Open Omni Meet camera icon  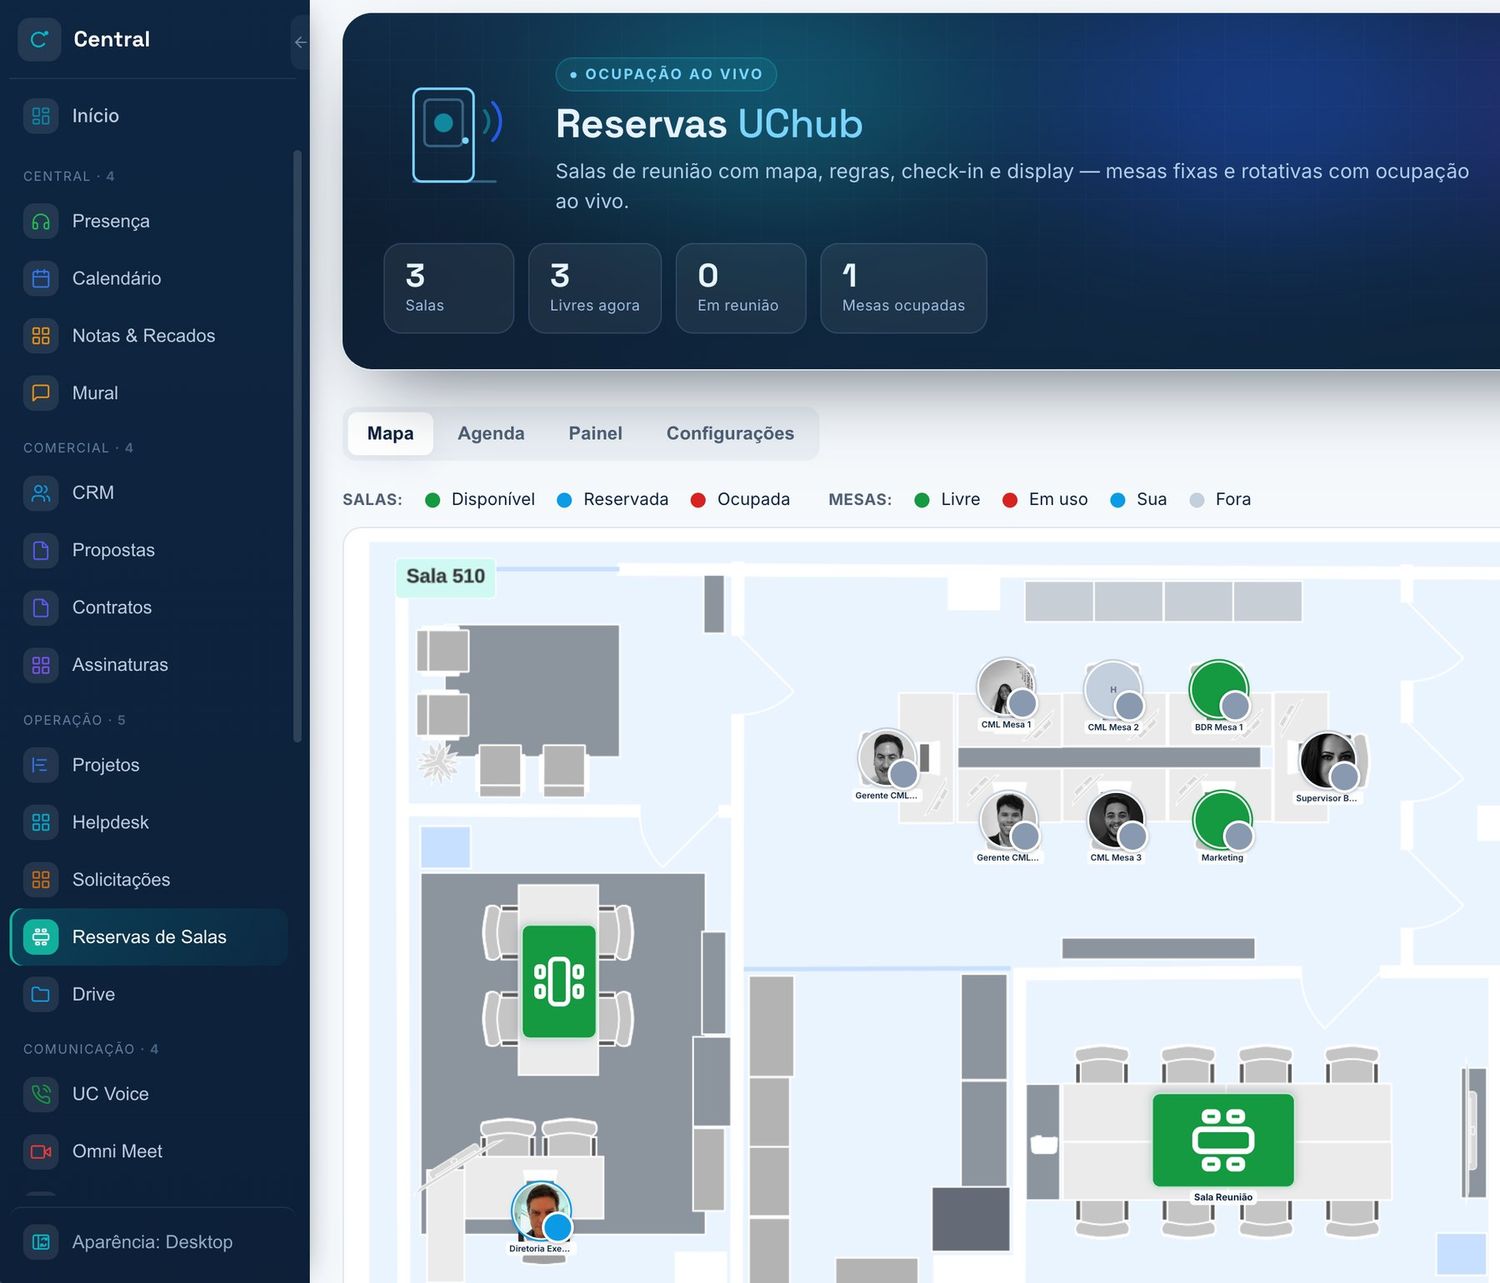click(x=41, y=1151)
